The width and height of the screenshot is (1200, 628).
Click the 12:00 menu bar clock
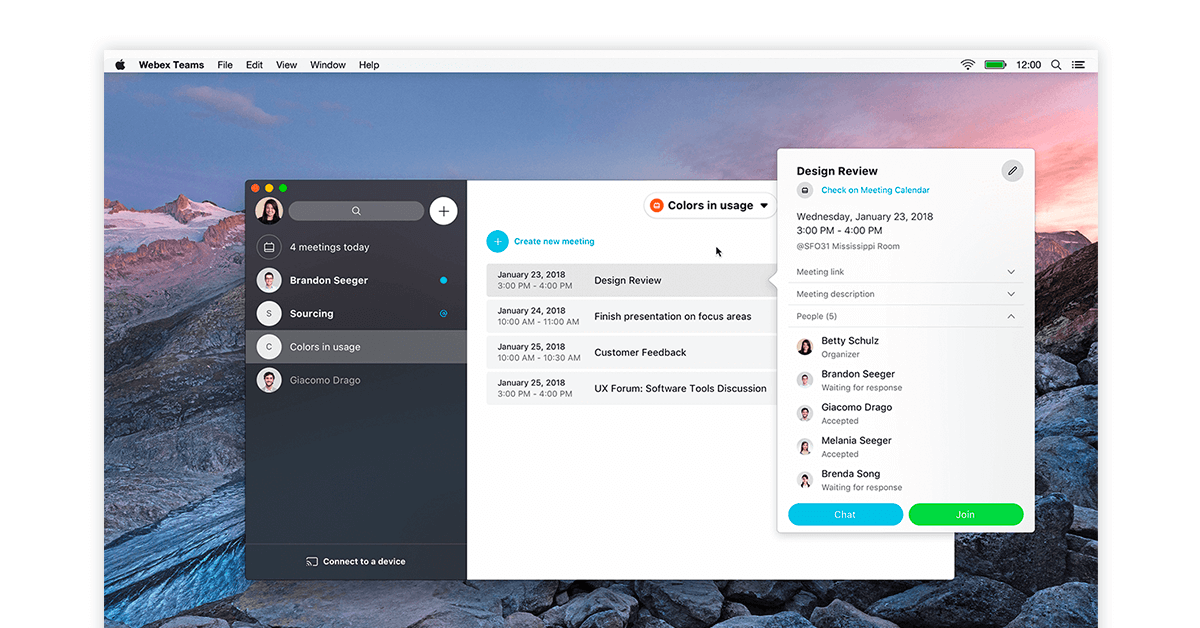[x=1028, y=65]
